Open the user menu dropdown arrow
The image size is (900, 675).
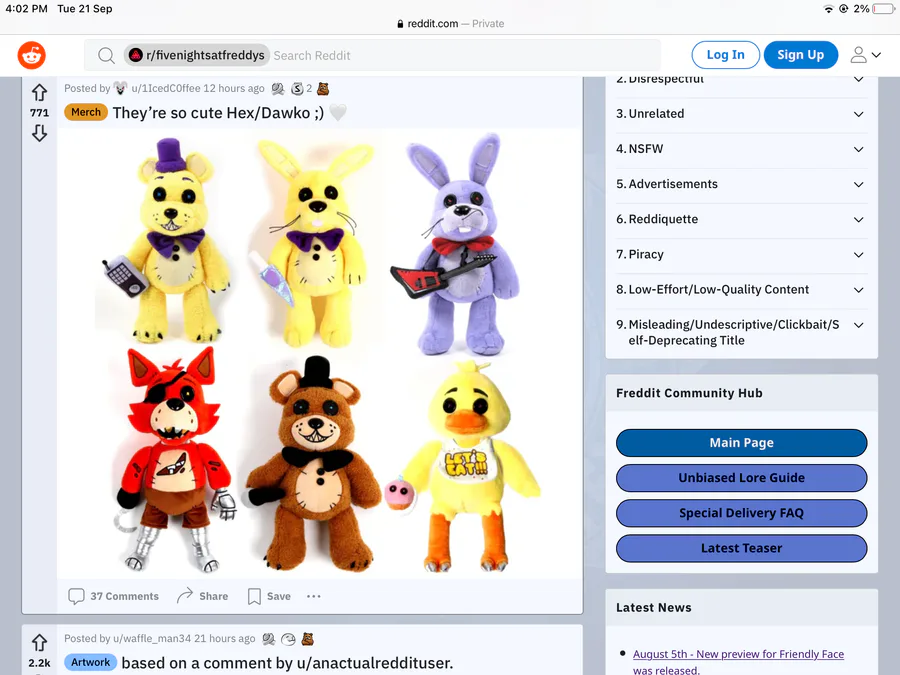876,55
